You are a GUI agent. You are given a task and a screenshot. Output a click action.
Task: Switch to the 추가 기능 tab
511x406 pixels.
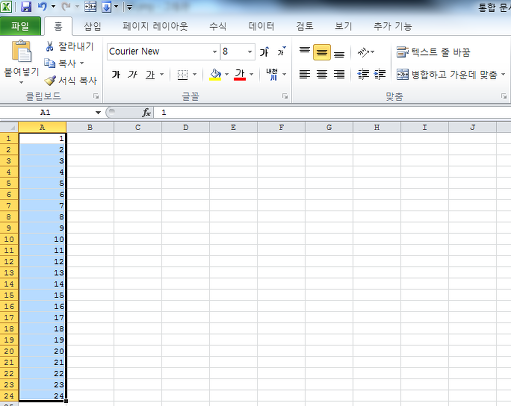point(393,26)
